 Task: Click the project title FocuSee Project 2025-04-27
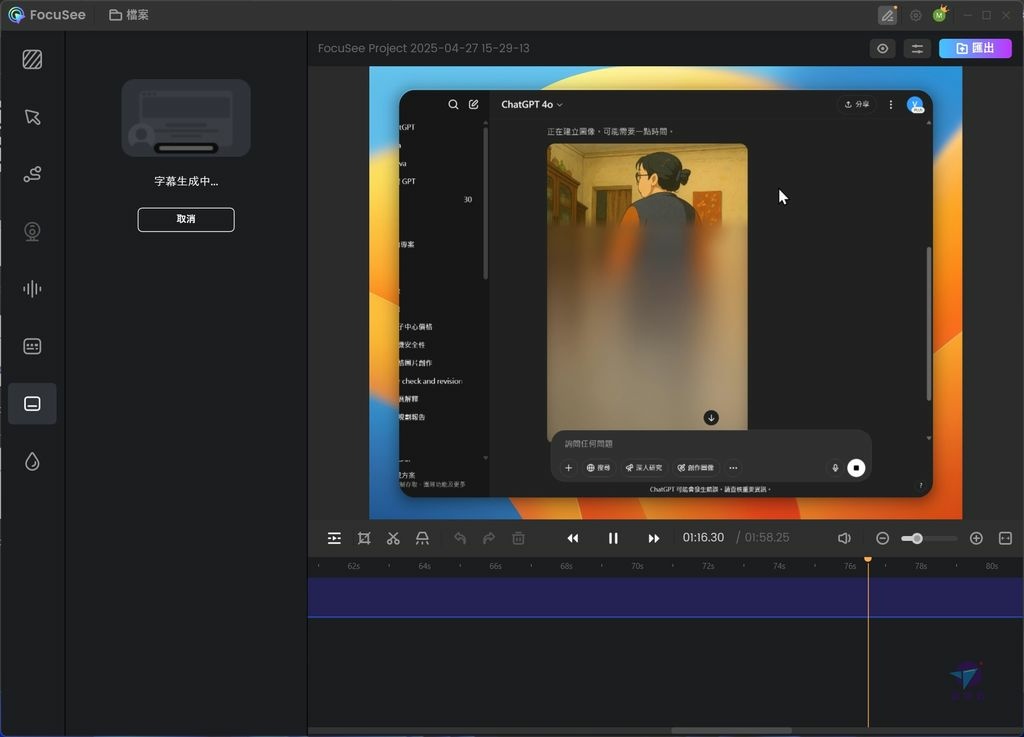(423, 48)
